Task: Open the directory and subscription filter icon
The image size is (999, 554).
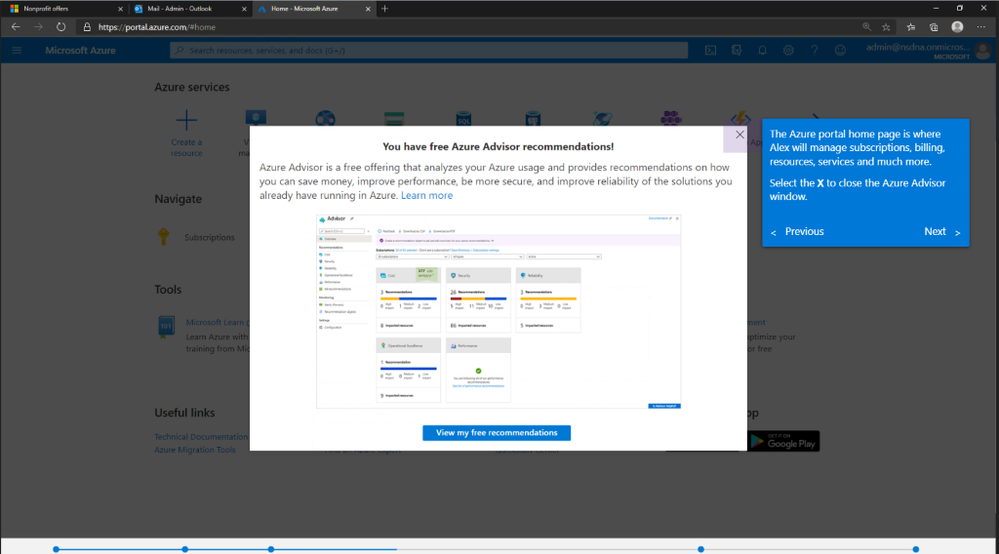Action: point(737,50)
